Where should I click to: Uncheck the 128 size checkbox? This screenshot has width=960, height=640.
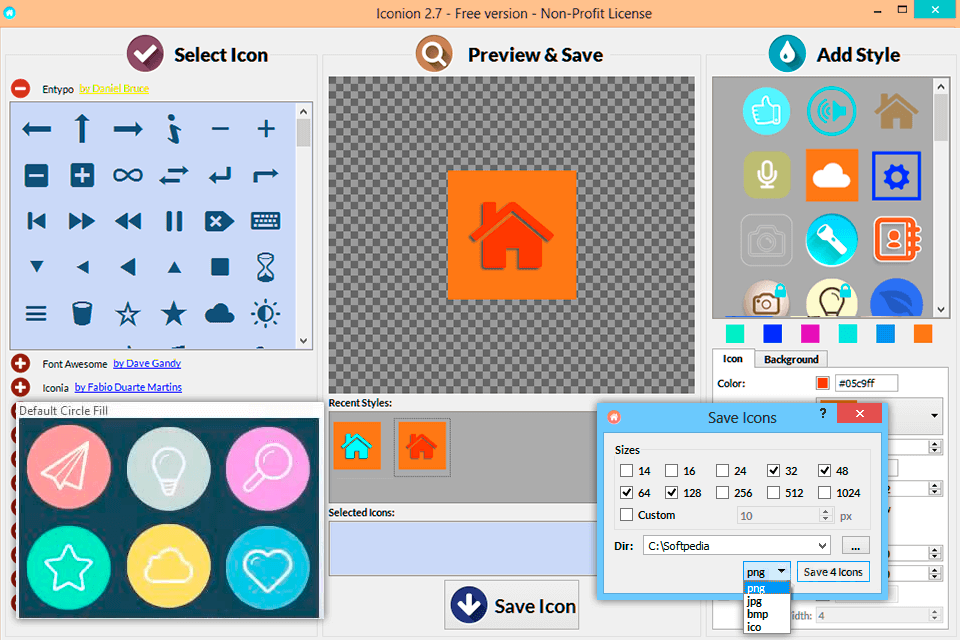[x=672, y=493]
